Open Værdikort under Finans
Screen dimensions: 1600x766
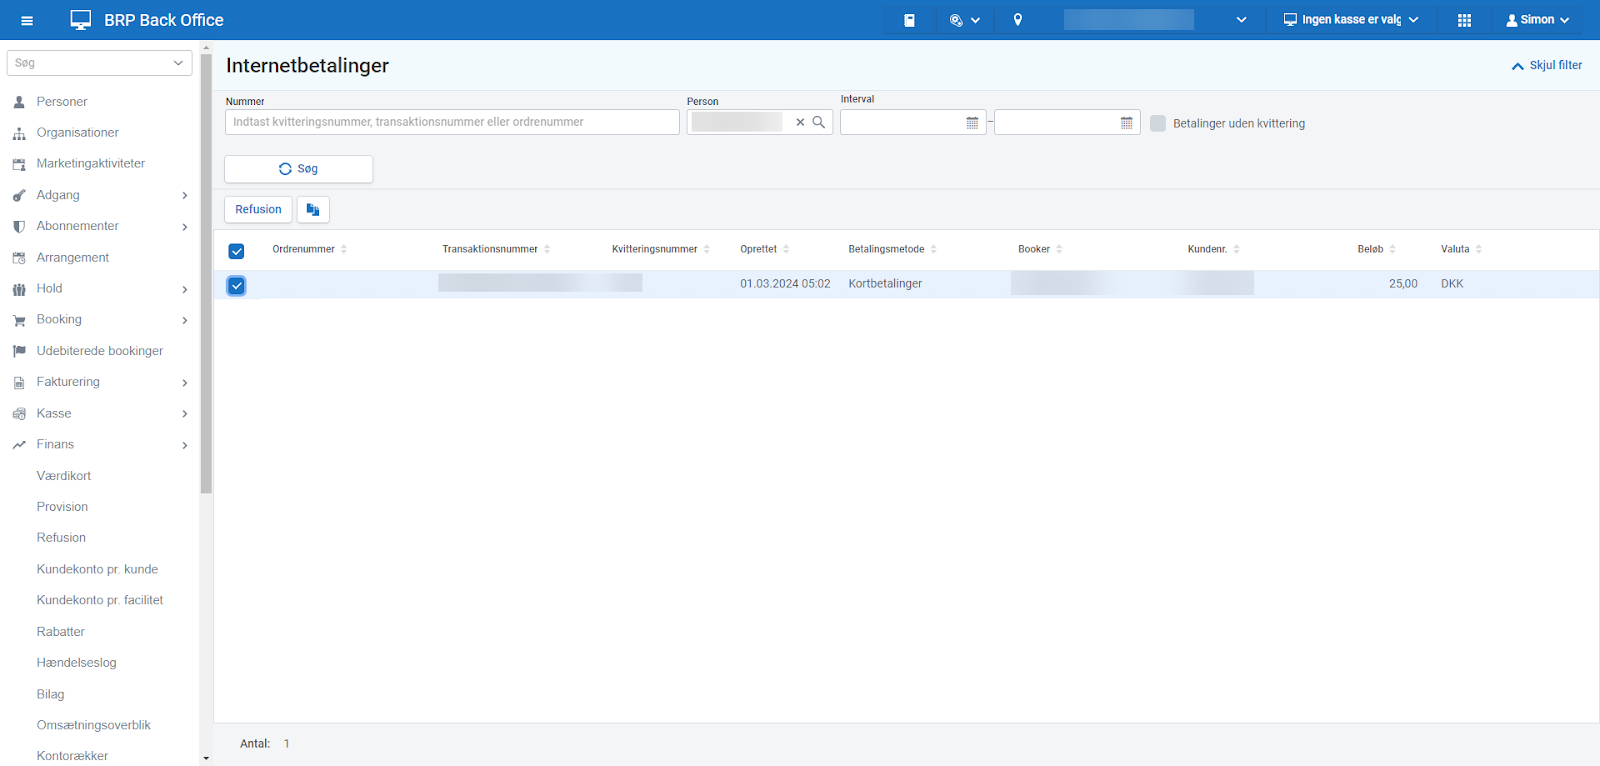tap(64, 476)
